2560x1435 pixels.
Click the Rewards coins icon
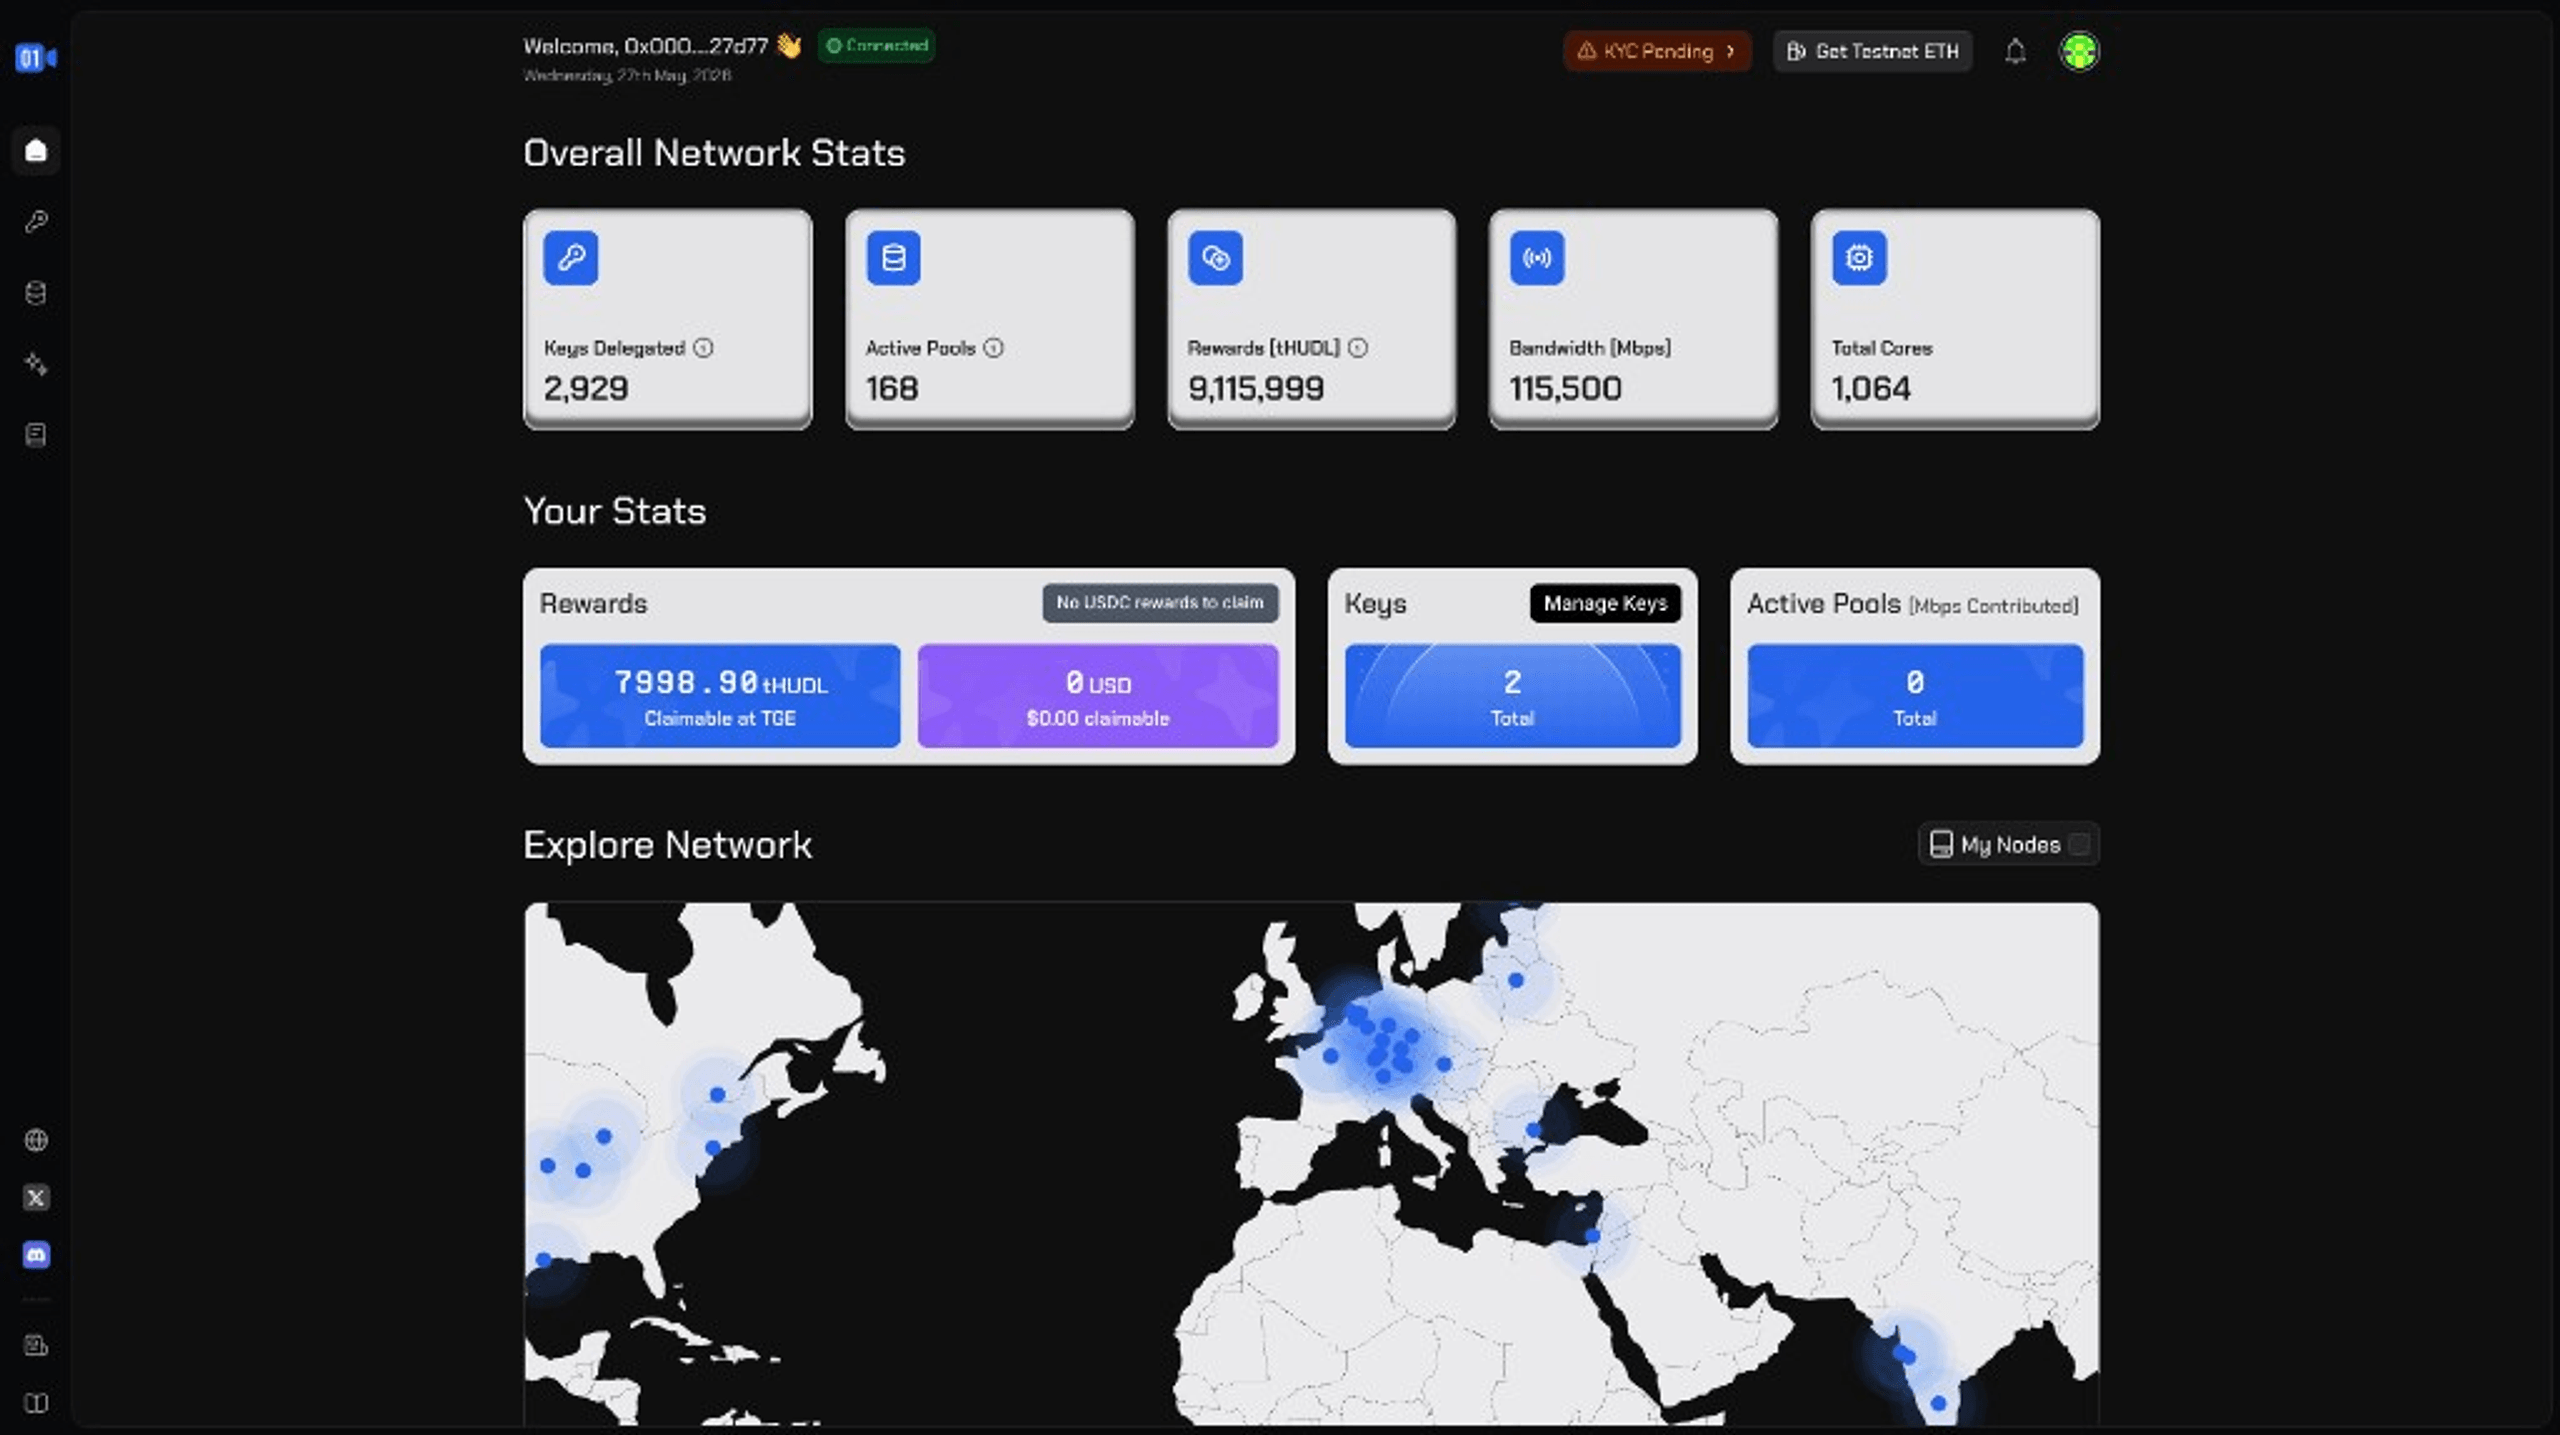1215,258
